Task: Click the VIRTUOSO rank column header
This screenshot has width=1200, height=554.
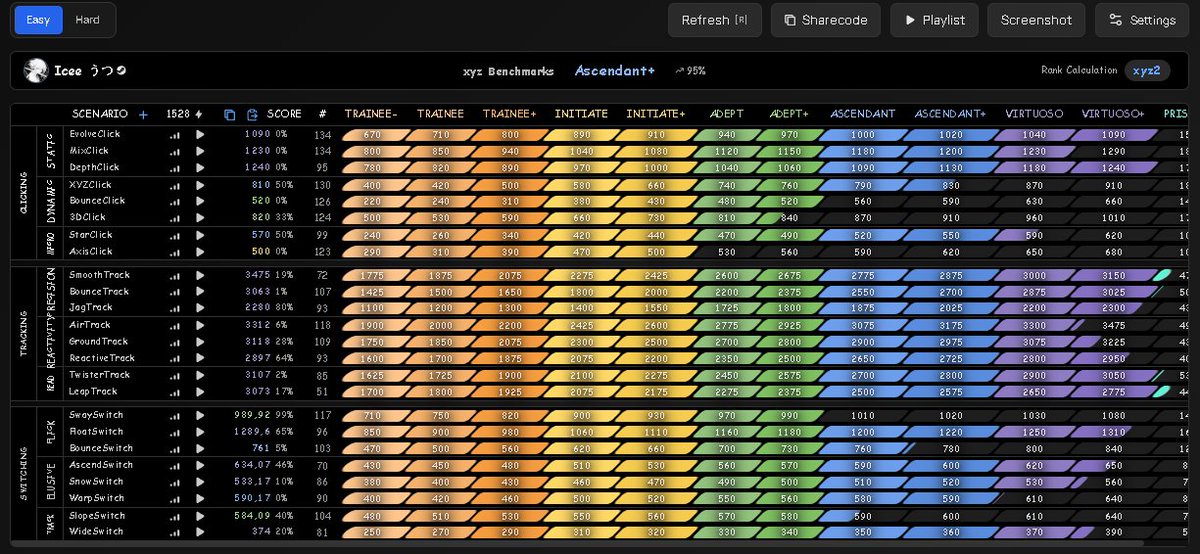Action: coord(1034,114)
